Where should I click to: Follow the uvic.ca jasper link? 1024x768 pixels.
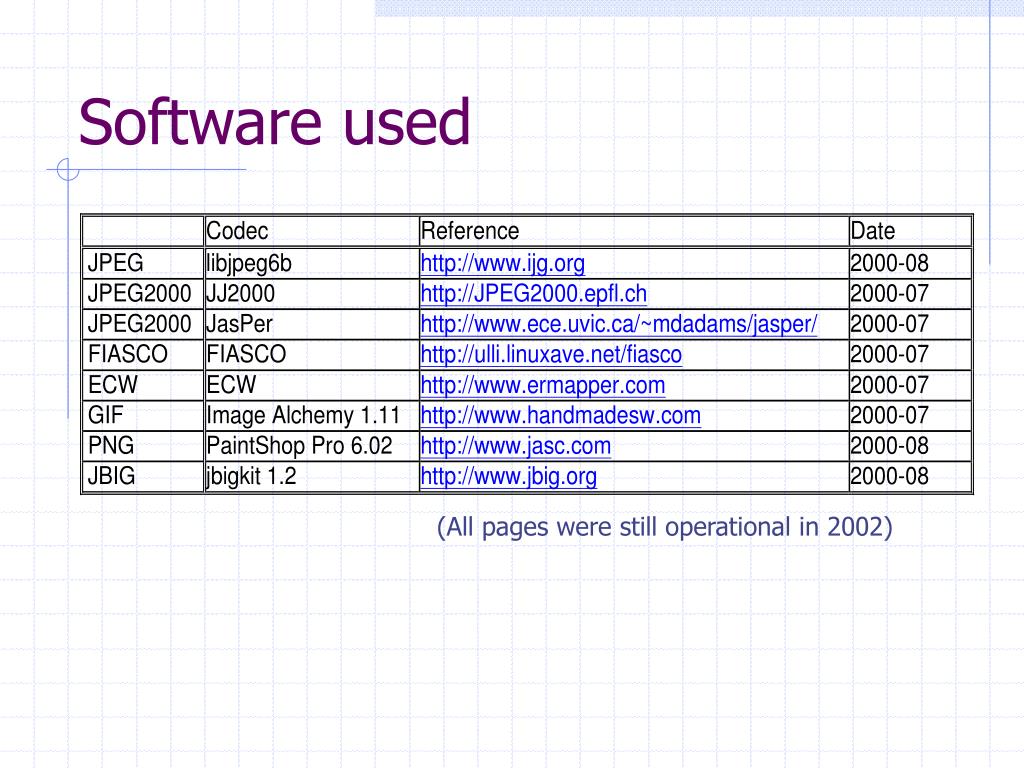[618, 324]
